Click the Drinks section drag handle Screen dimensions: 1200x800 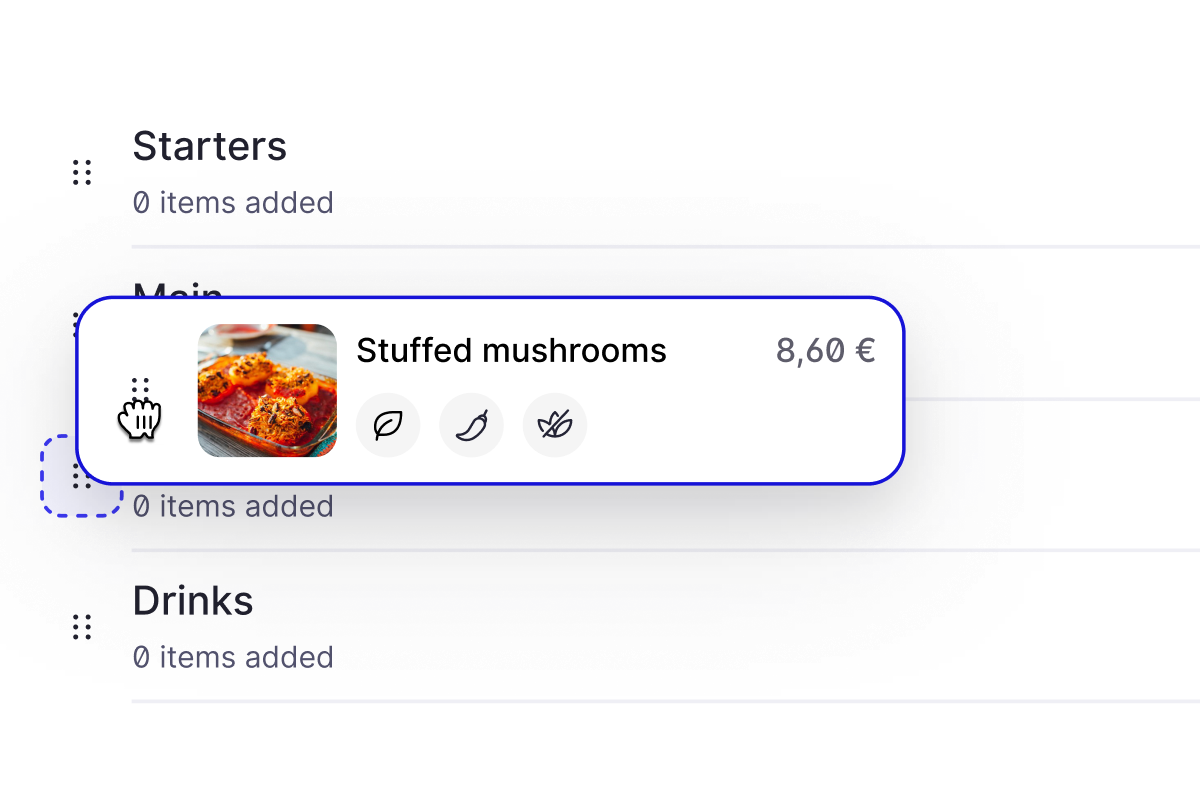[82, 627]
